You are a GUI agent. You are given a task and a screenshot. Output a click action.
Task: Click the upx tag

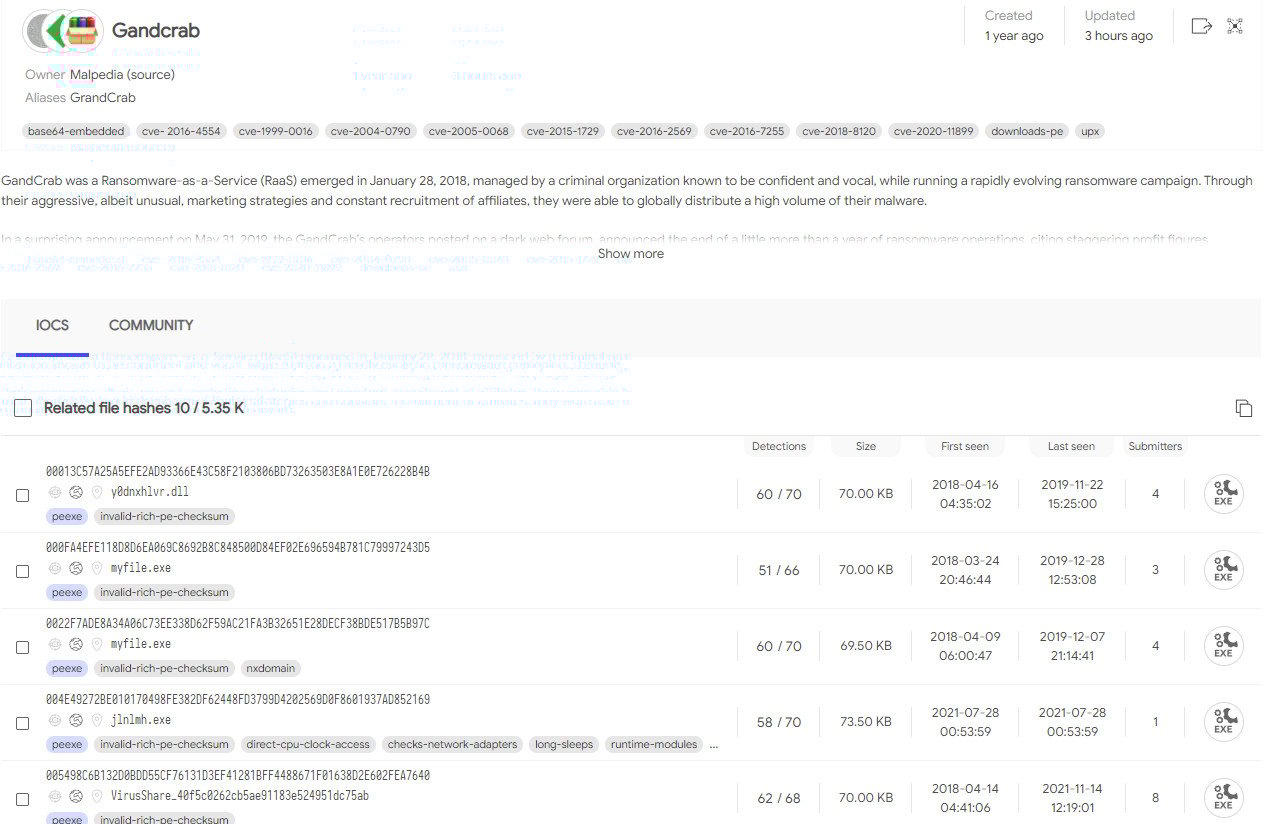(x=1090, y=131)
